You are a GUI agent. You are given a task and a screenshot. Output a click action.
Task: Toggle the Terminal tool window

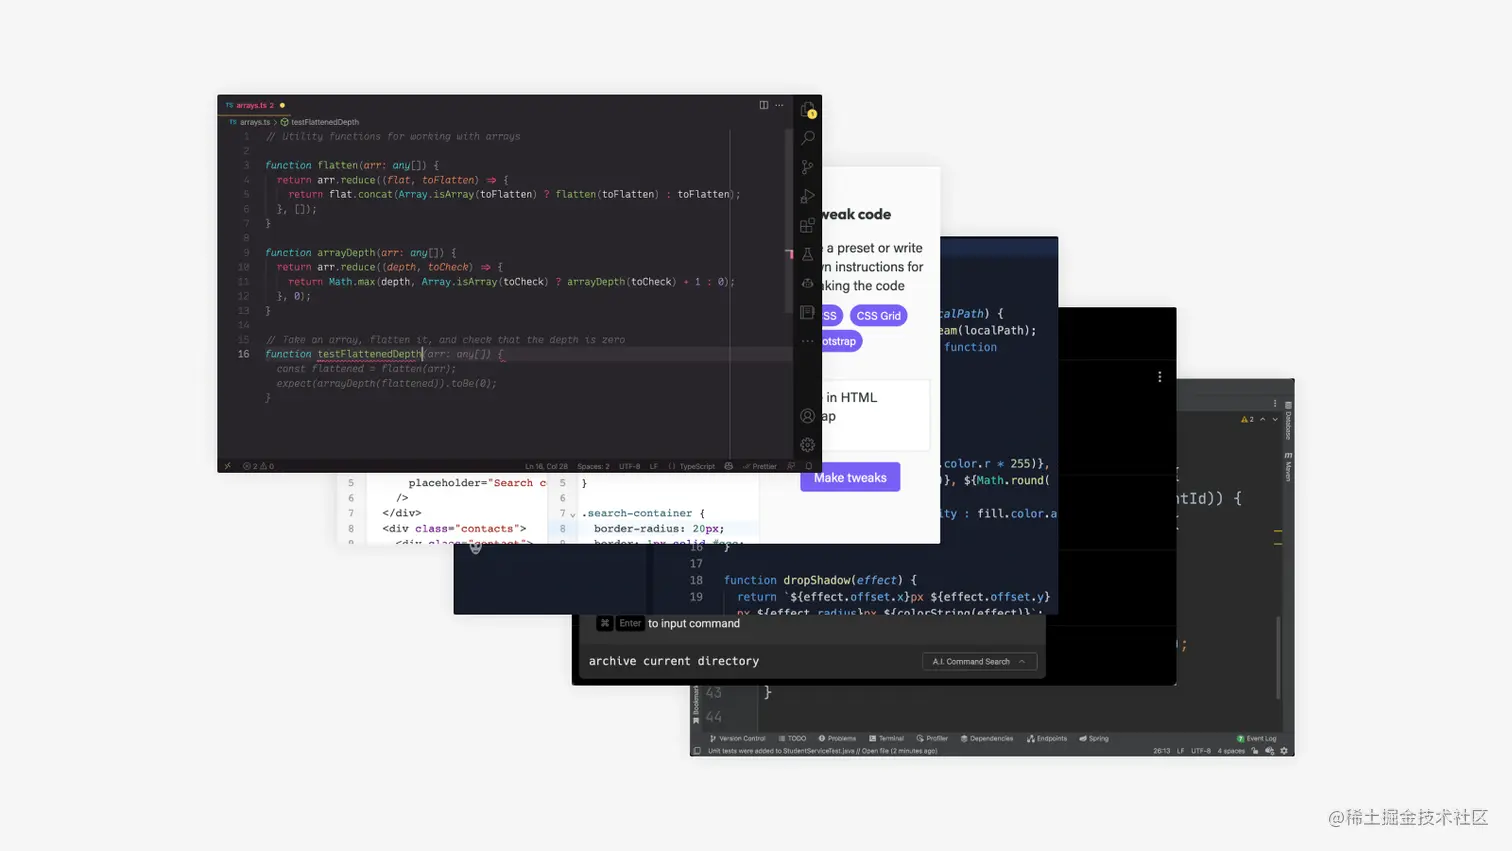pyautogui.click(x=888, y=739)
